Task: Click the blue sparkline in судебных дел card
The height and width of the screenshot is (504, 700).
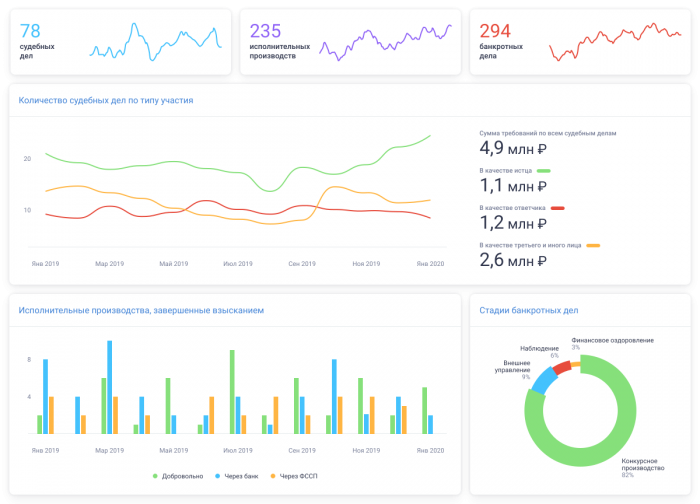Action: (x=155, y=40)
